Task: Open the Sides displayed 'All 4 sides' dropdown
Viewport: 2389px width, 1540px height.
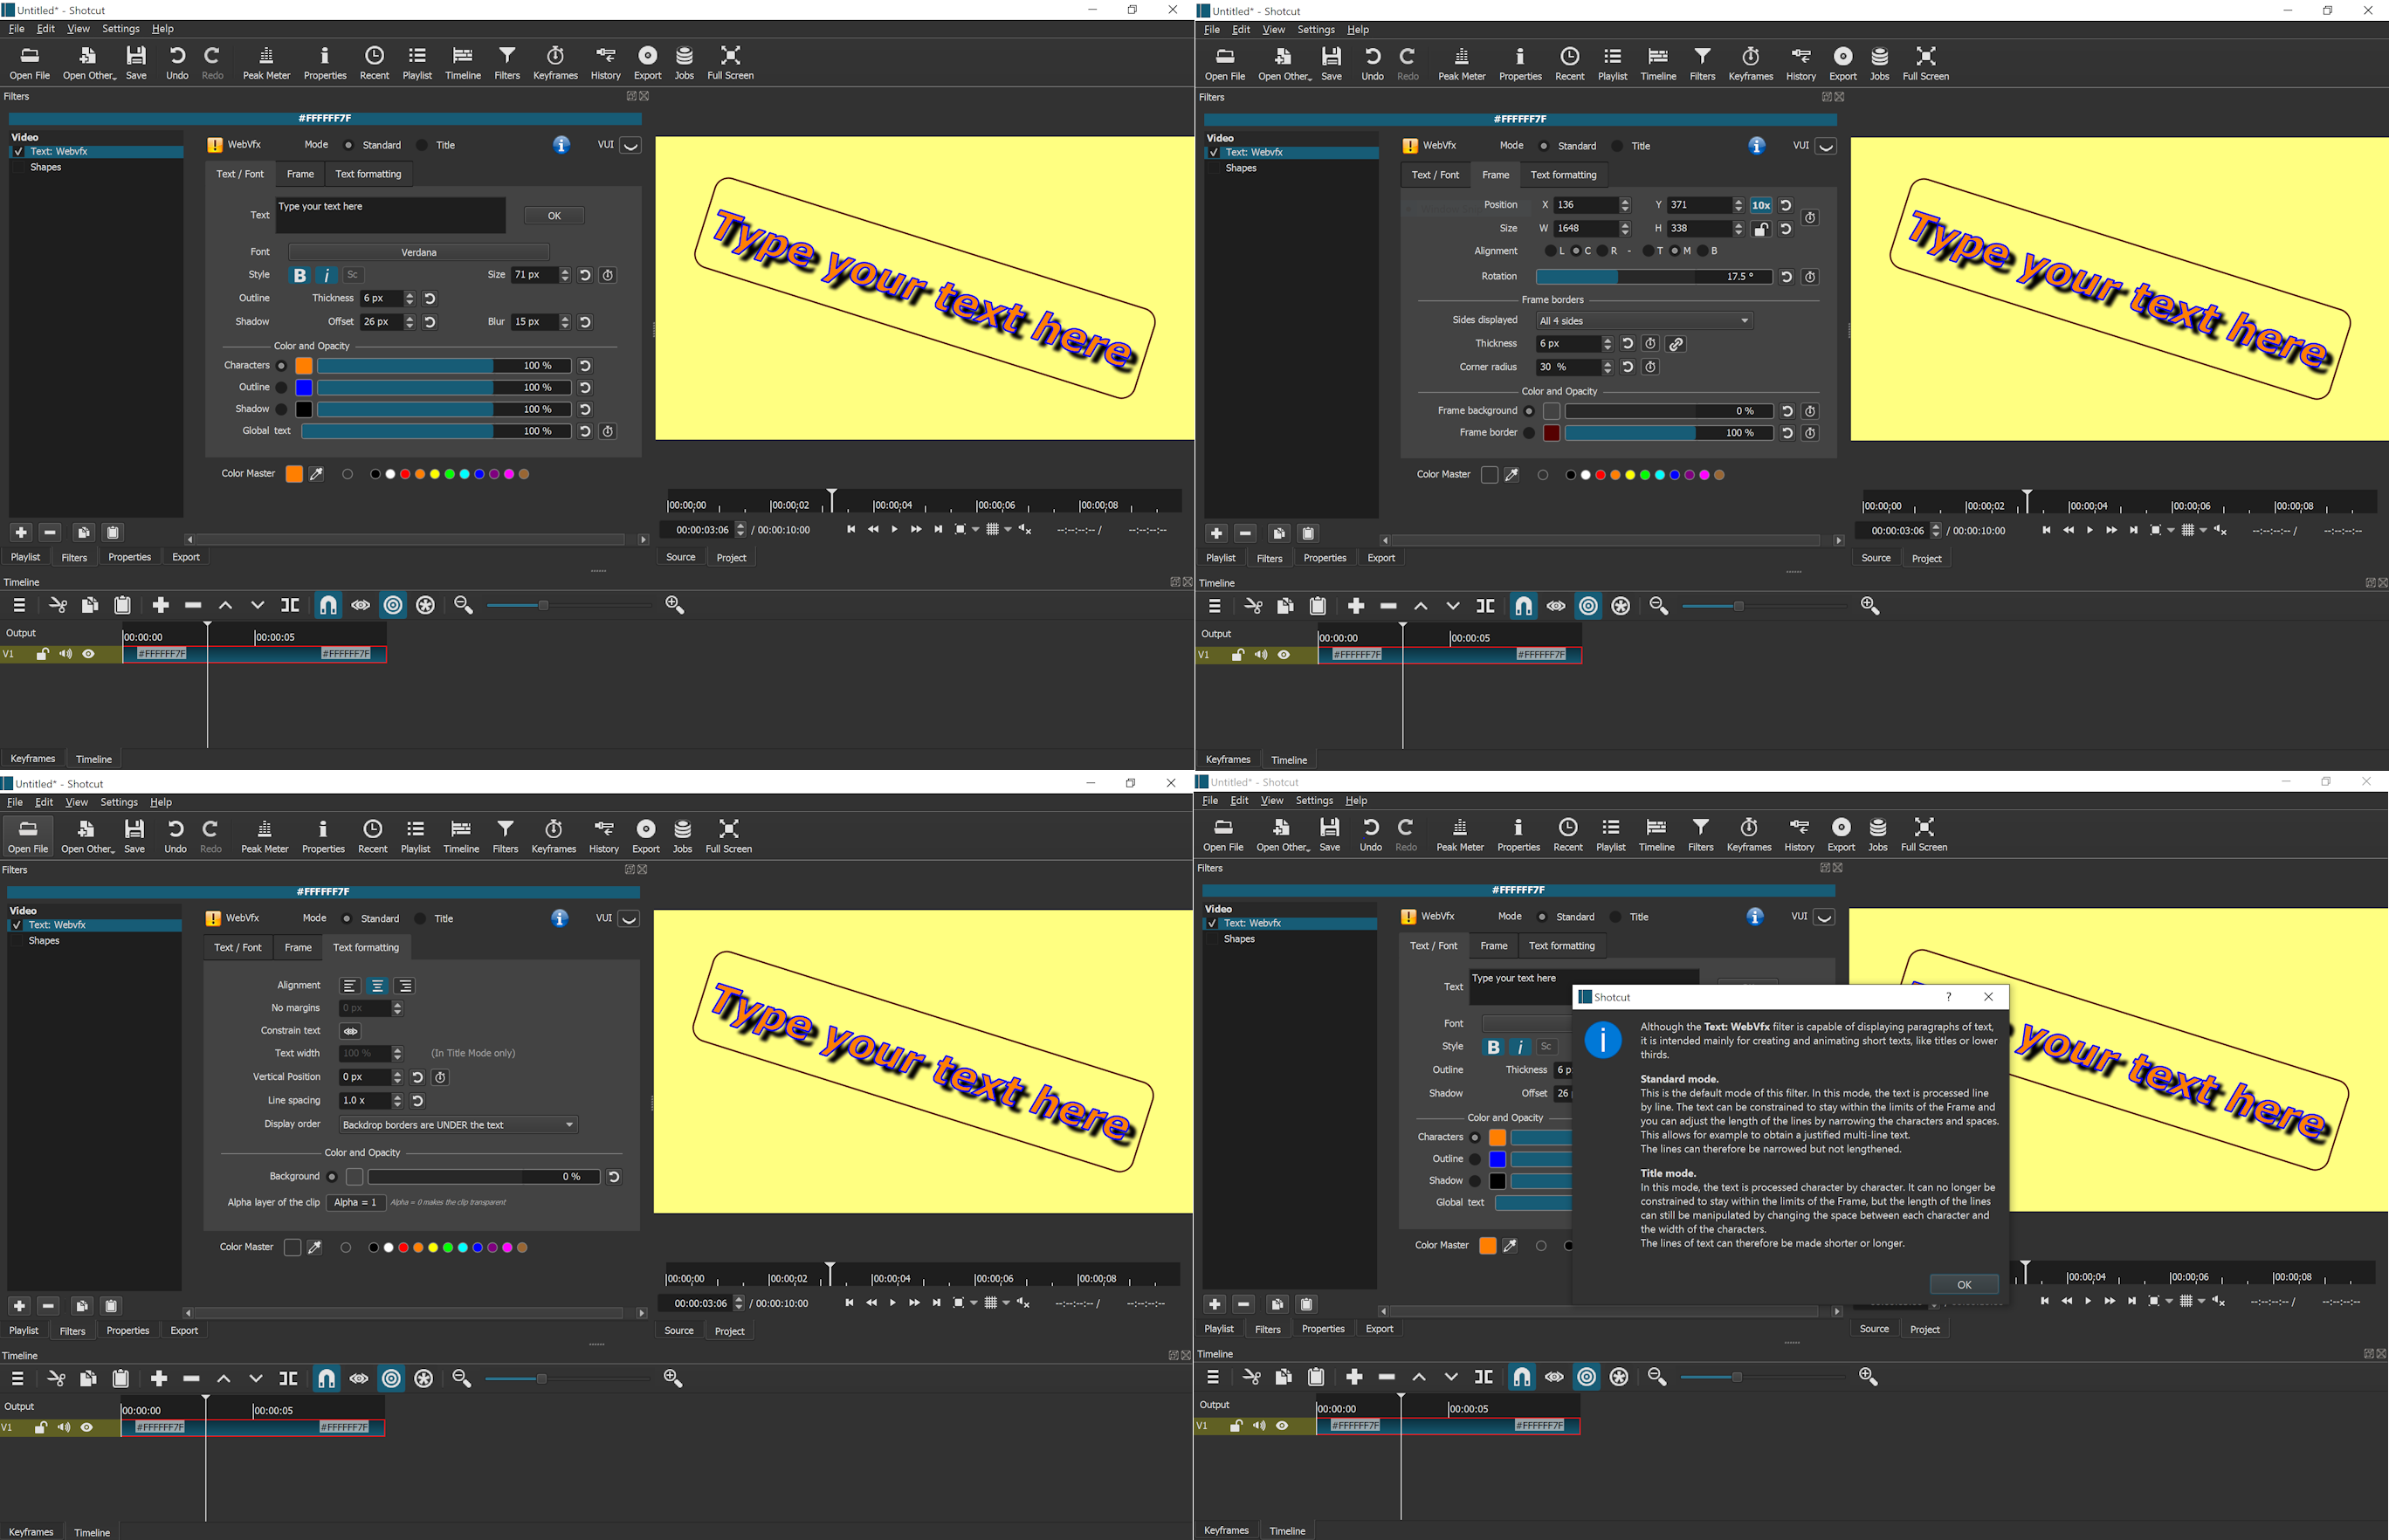Action: click(x=1643, y=321)
